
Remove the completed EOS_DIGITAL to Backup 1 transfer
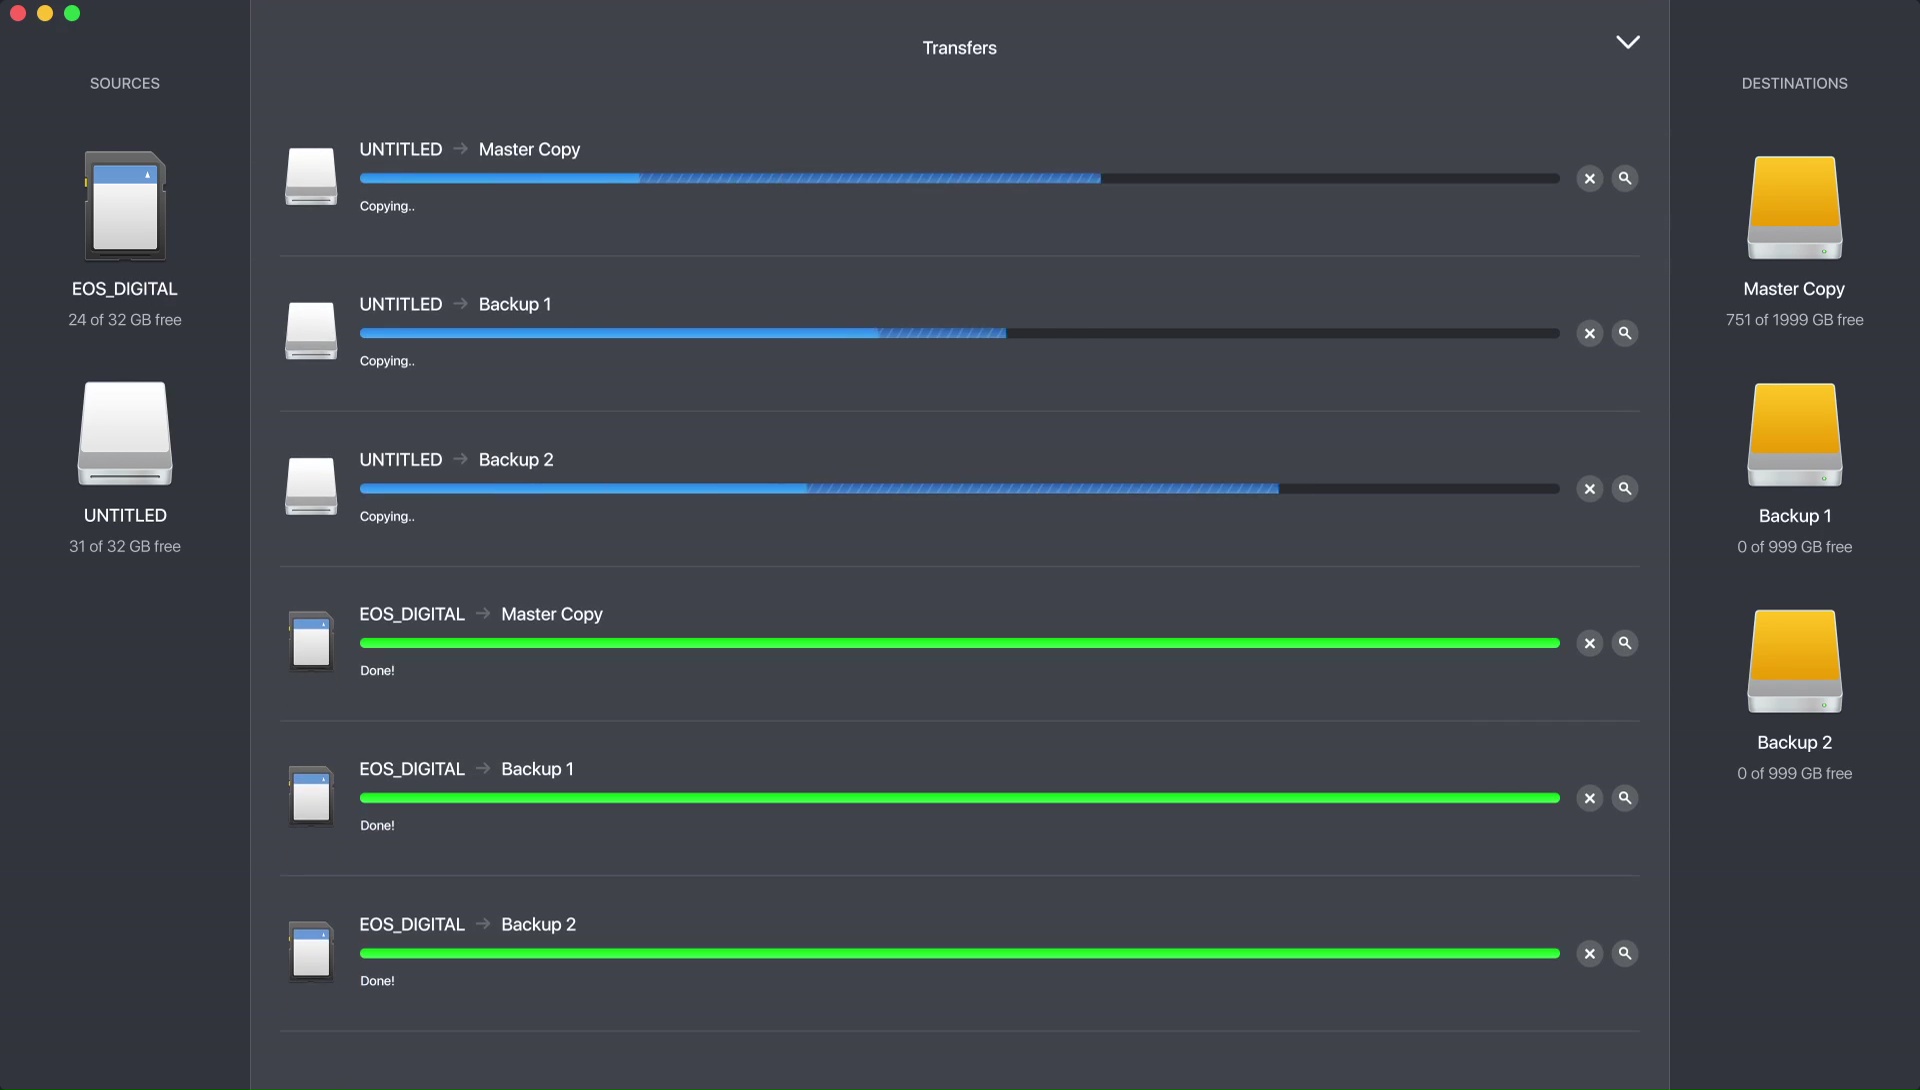[x=1589, y=798]
